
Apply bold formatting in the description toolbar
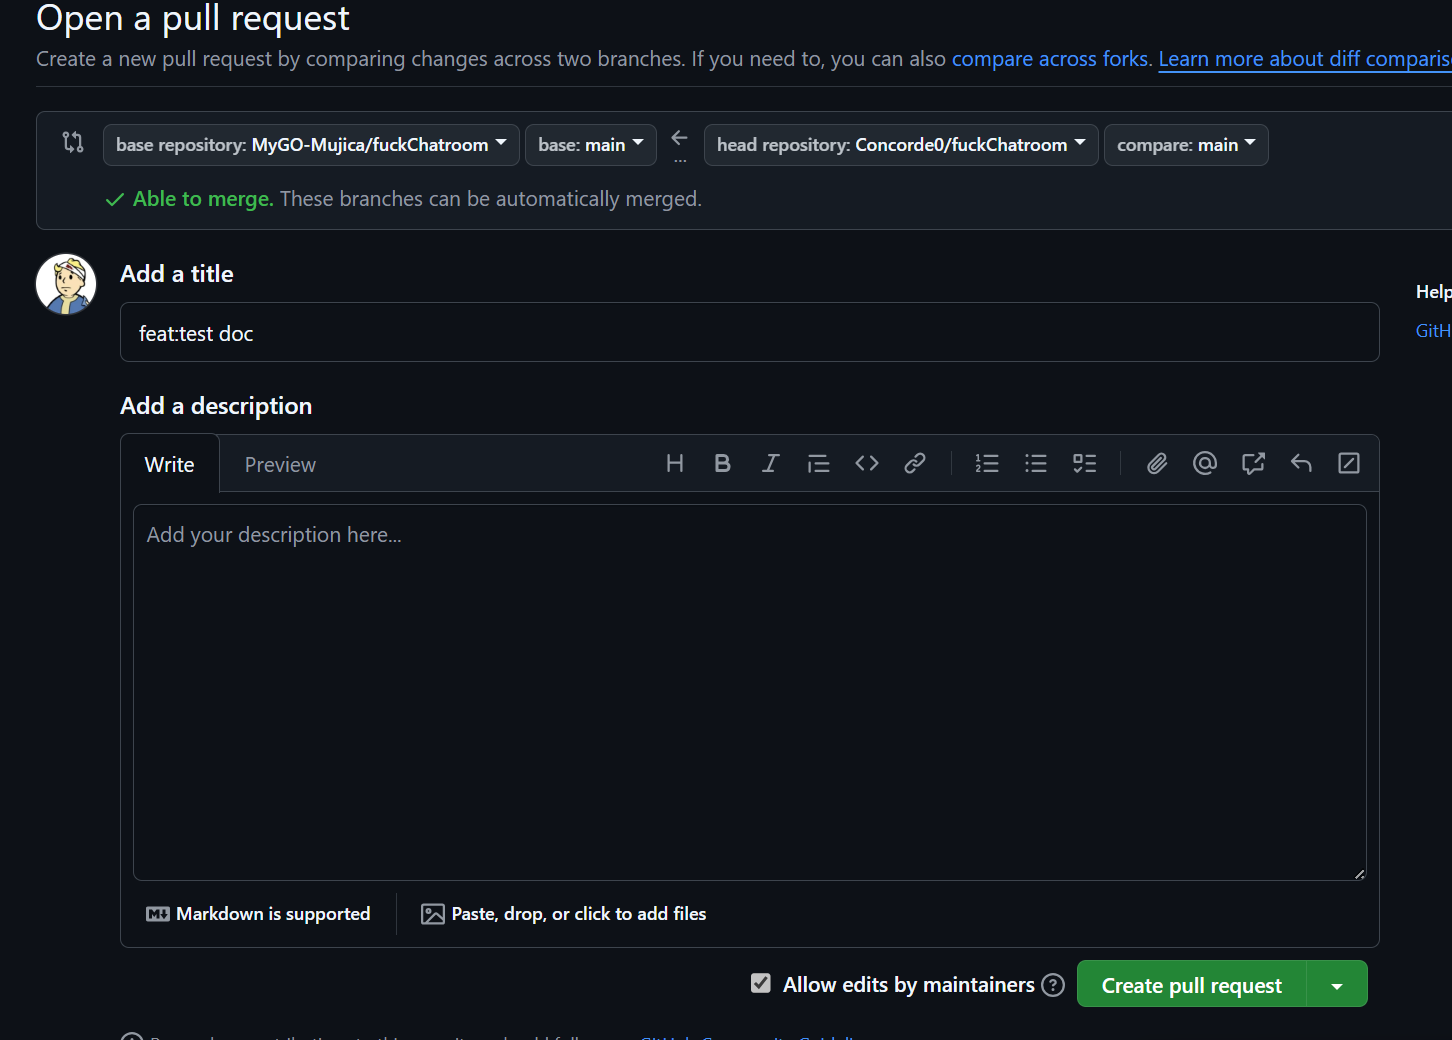pyautogui.click(x=722, y=463)
